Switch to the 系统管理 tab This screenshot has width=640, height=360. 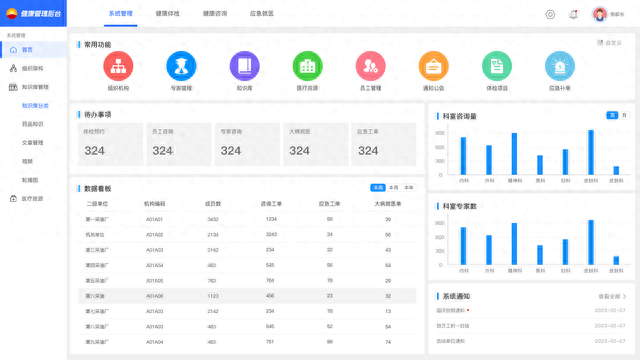tap(120, 13)
